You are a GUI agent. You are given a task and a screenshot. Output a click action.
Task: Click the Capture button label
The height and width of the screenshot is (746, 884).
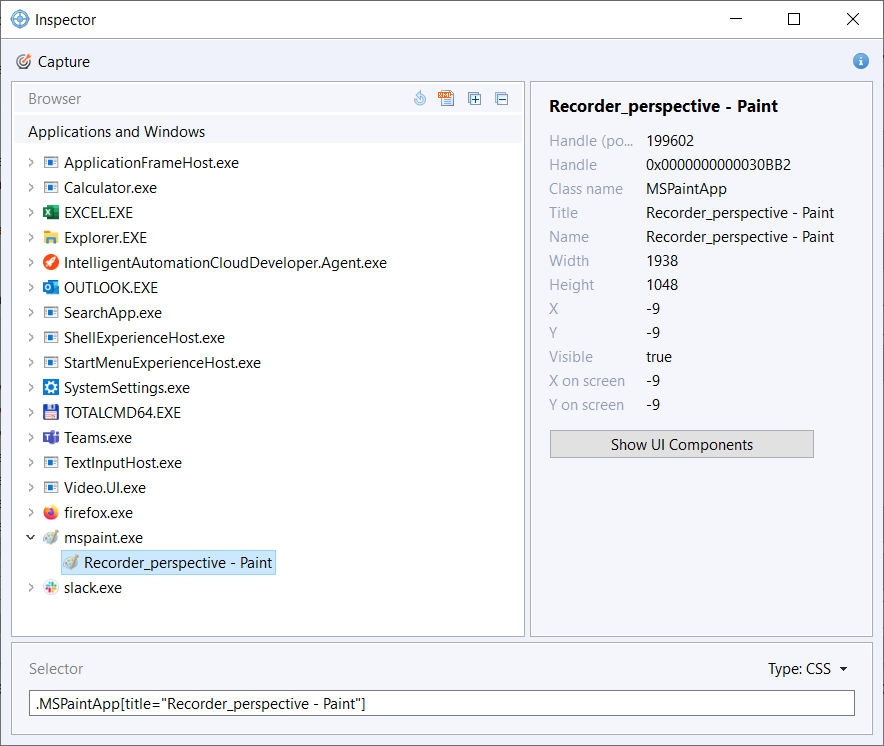[x=64, y=61]
